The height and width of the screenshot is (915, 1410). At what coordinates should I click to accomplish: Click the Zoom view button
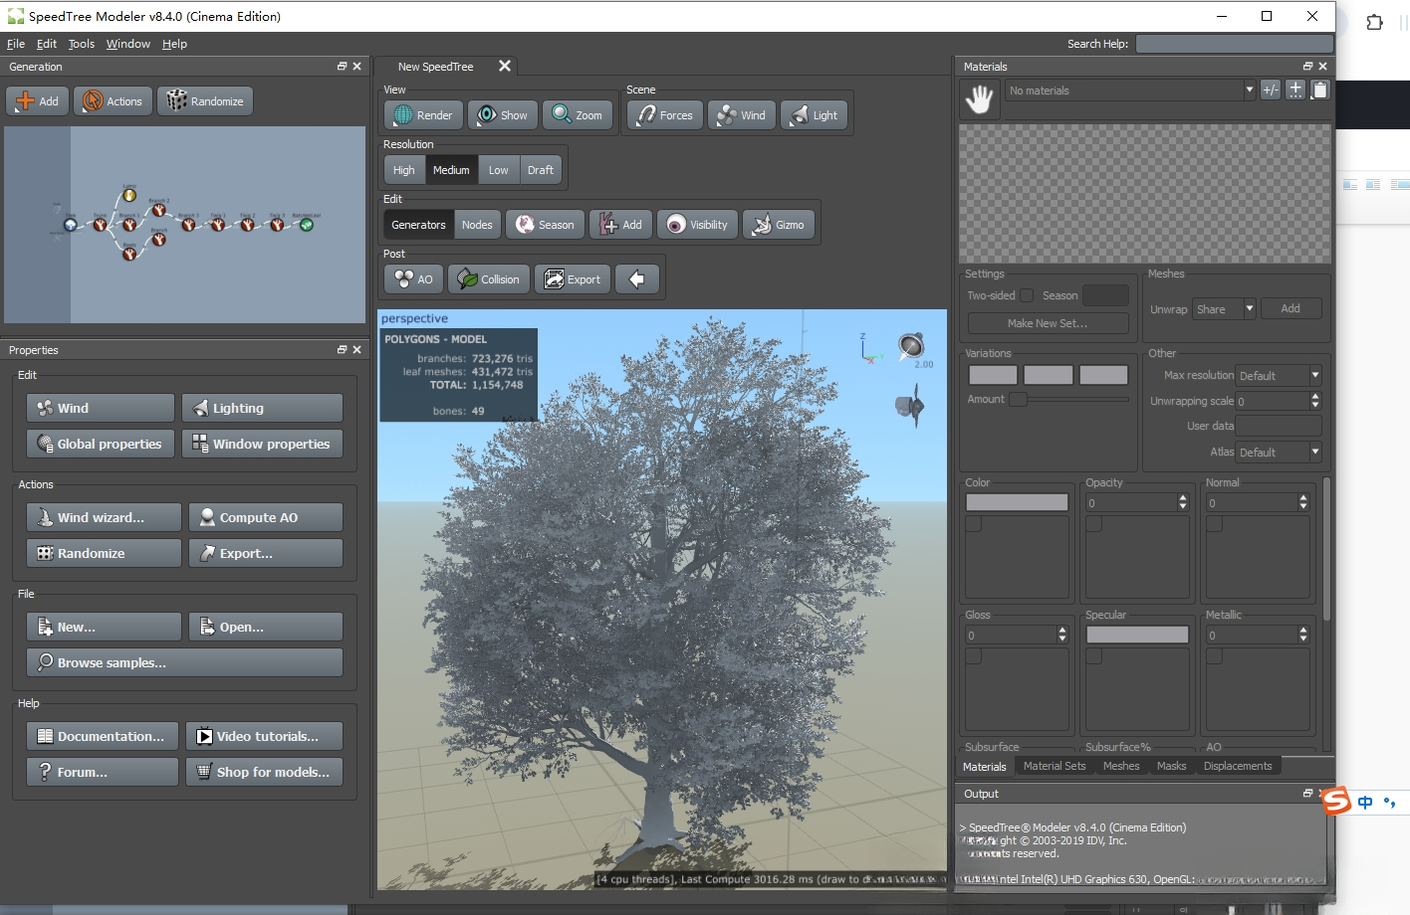tap(577, 115)
